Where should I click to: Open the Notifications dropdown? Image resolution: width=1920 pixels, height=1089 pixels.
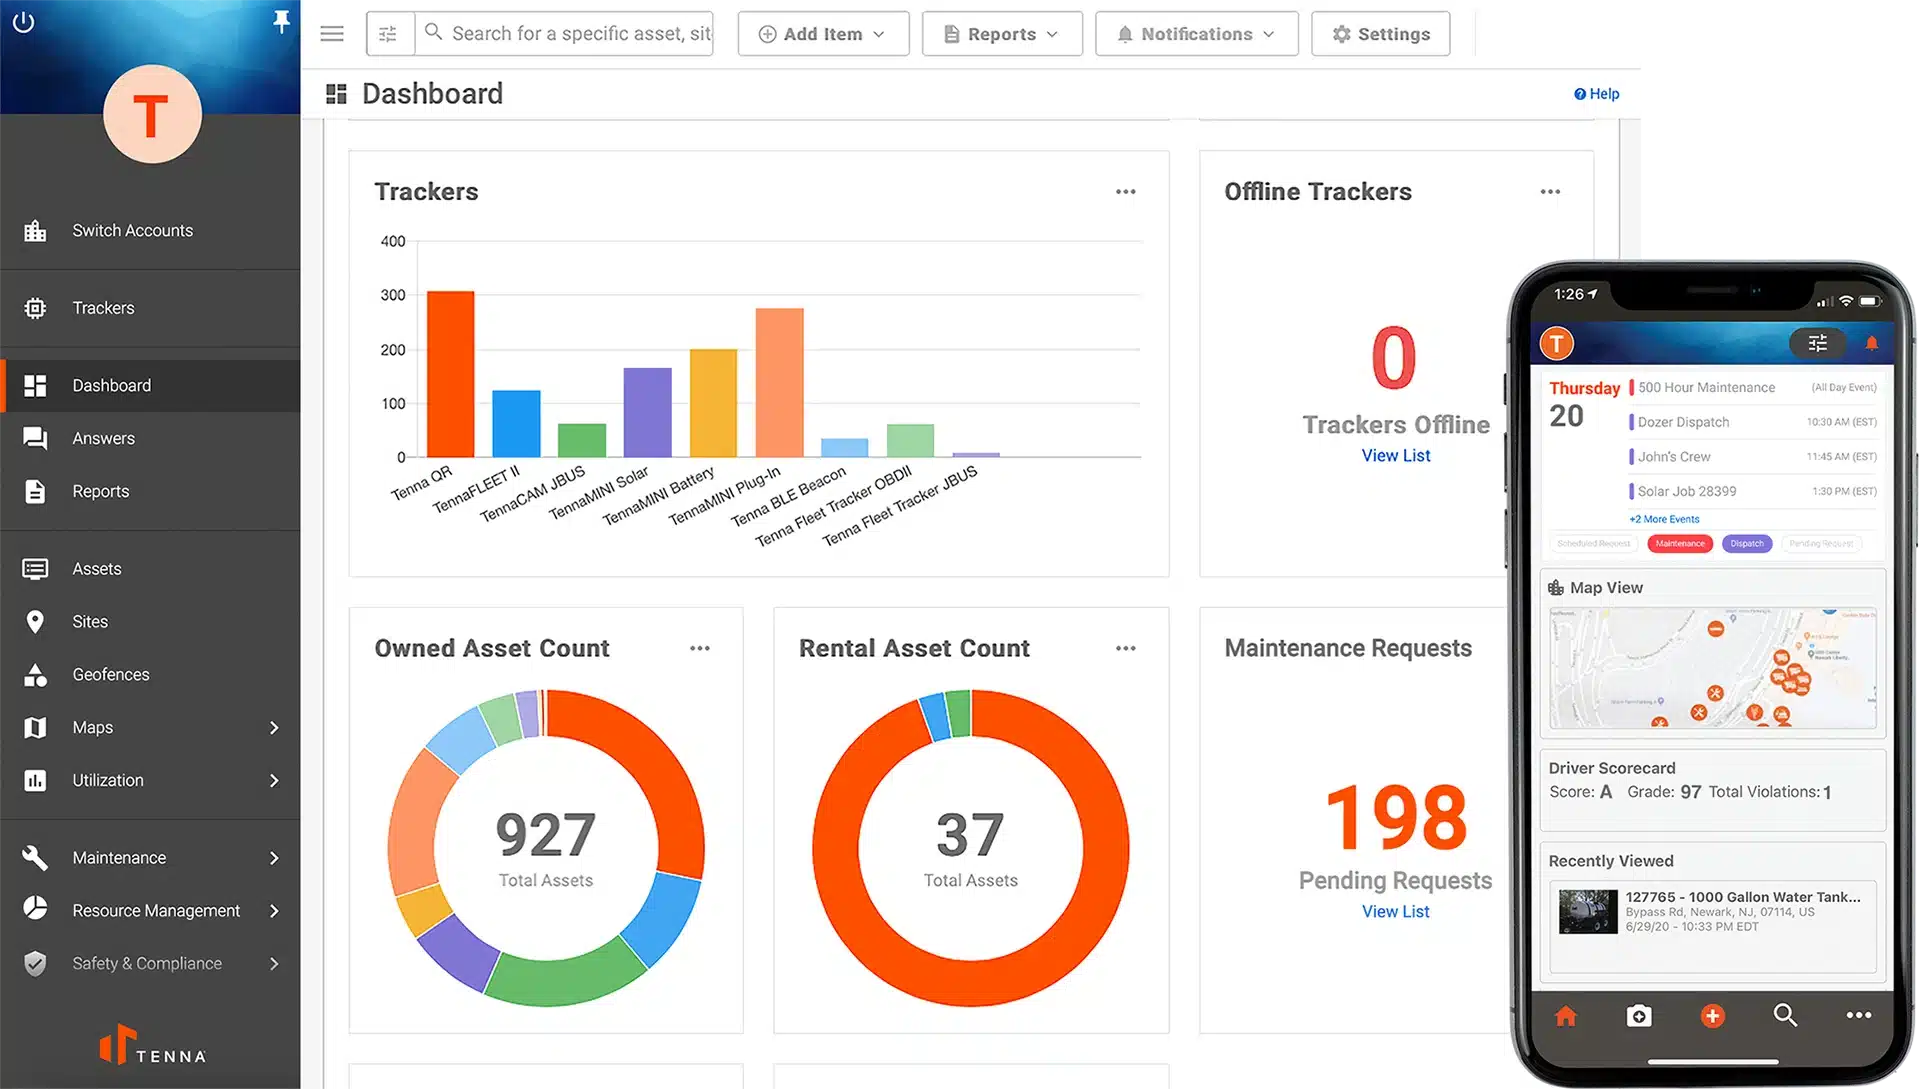1197,34
